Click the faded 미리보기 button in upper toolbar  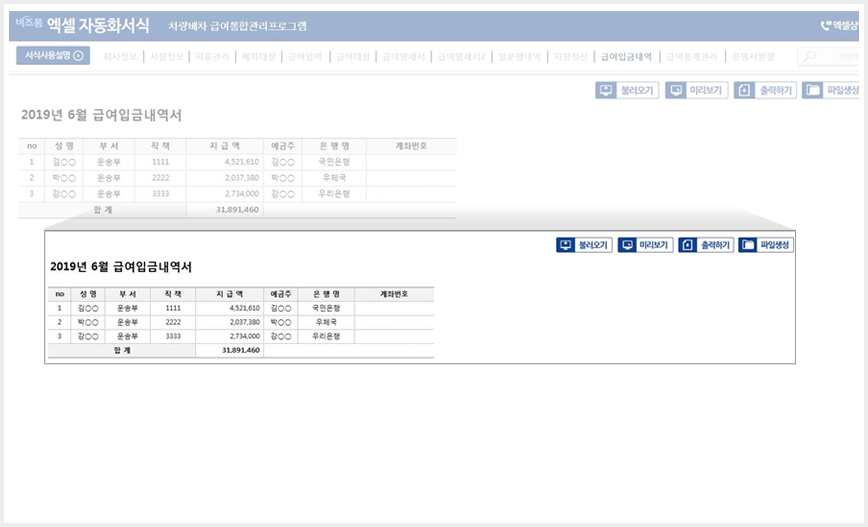pos(696,90)
